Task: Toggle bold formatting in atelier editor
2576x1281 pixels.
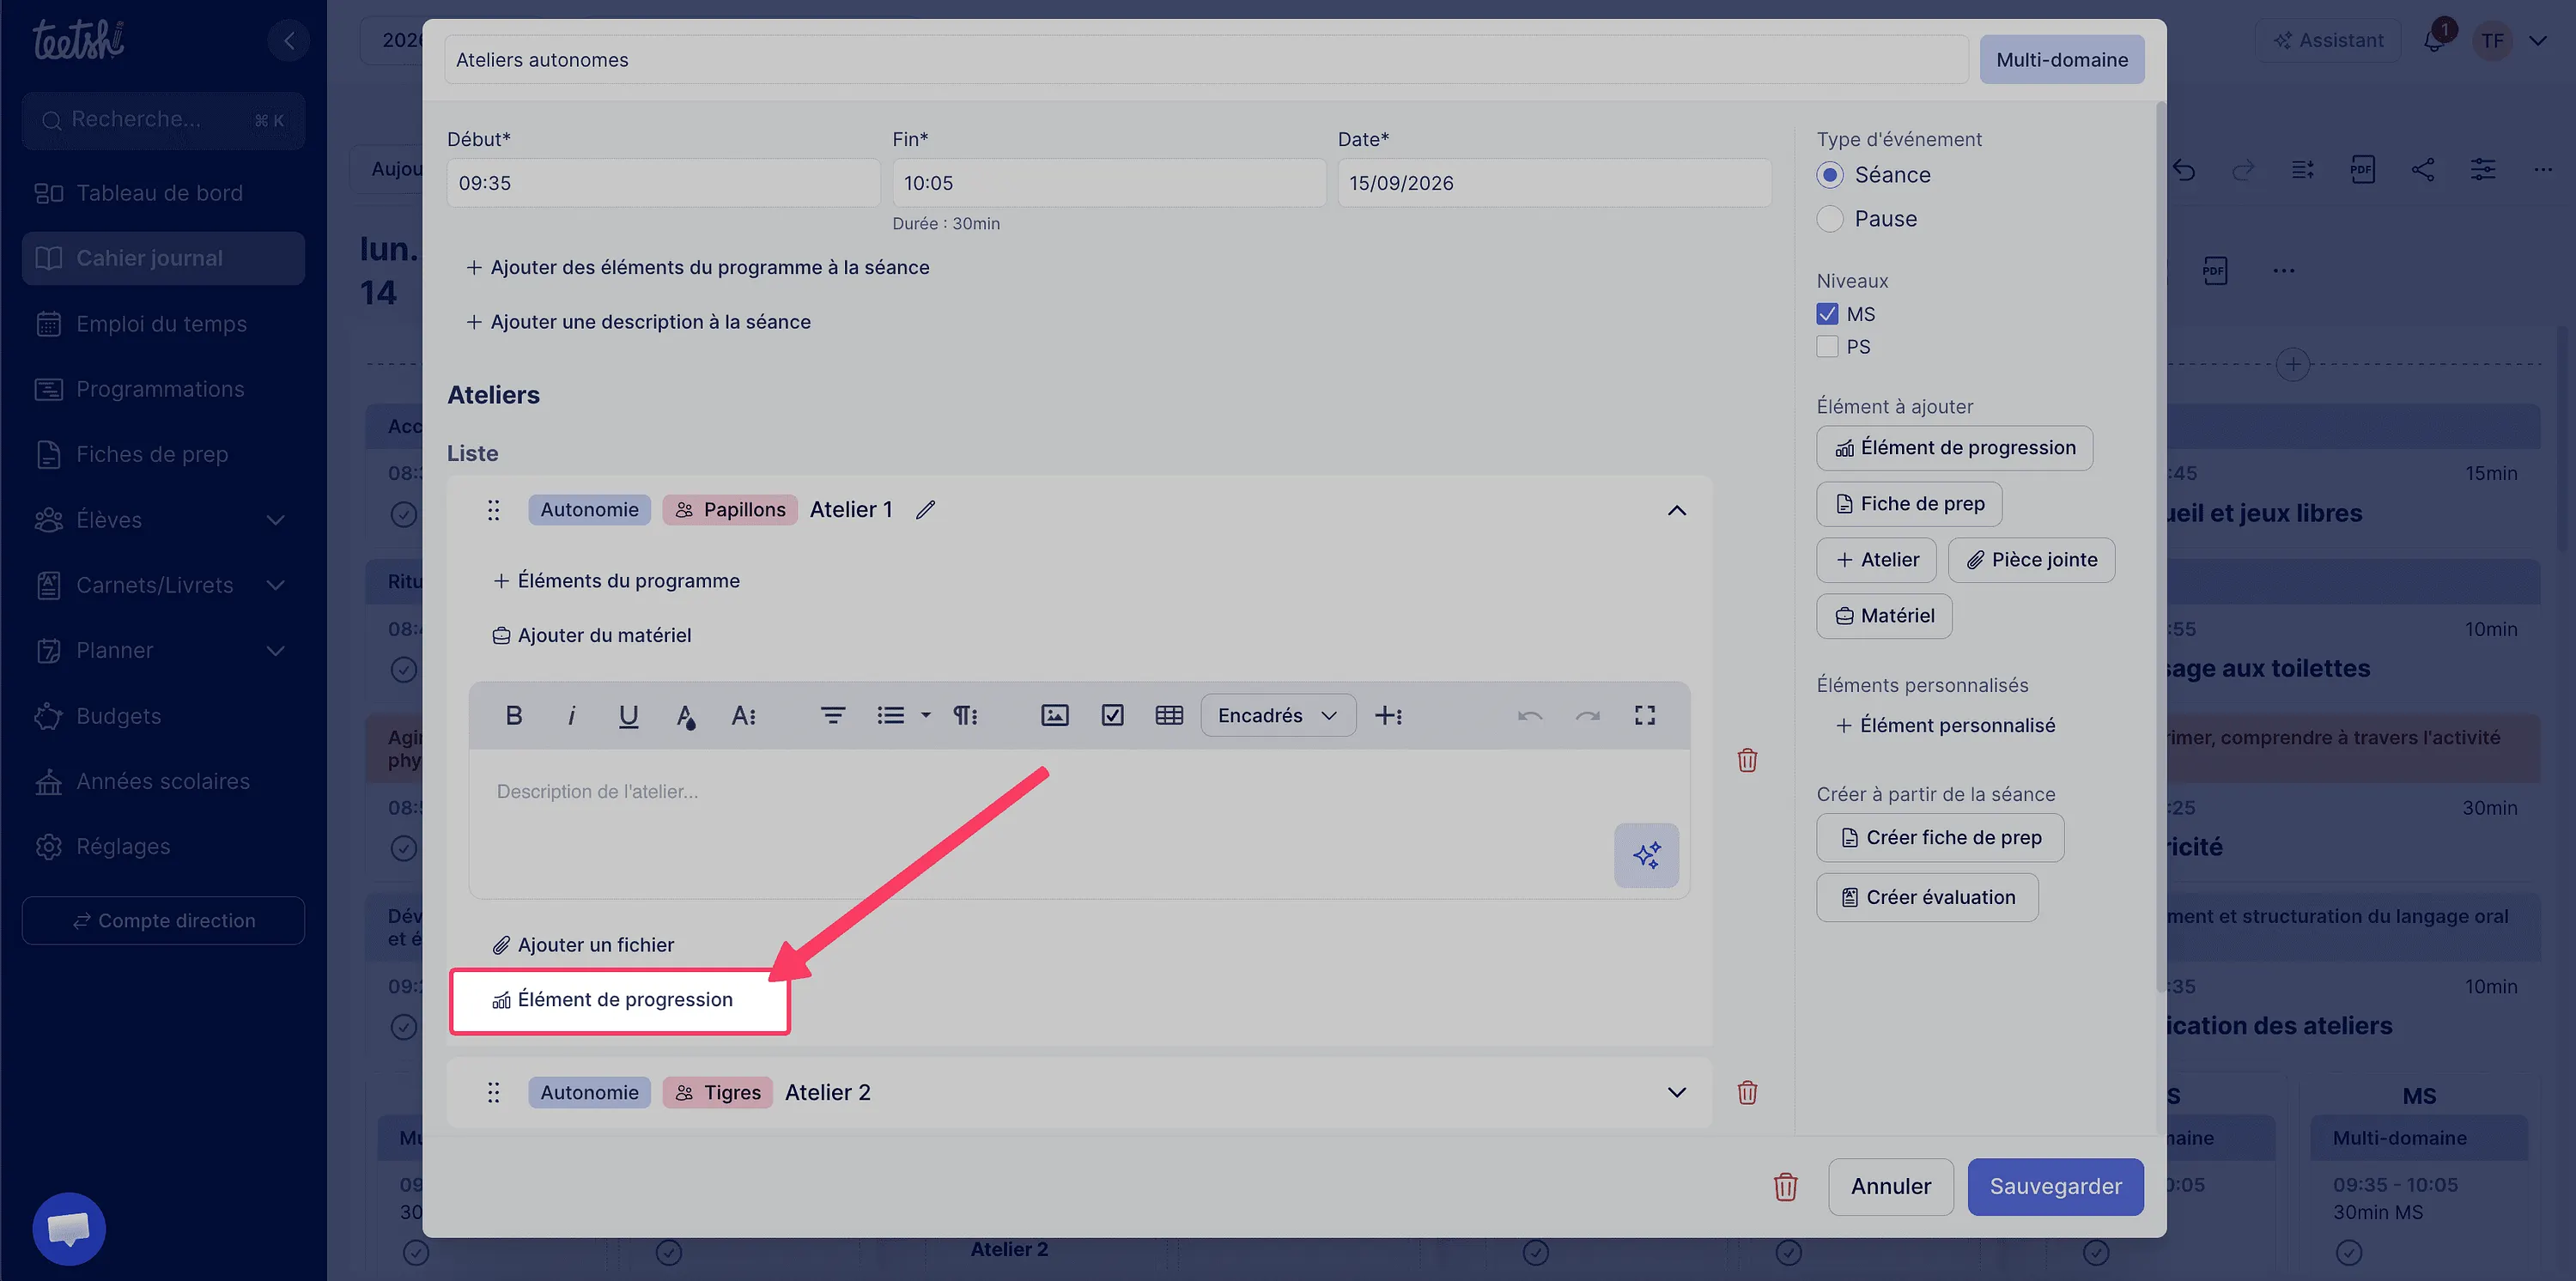Action: point(514,715)
